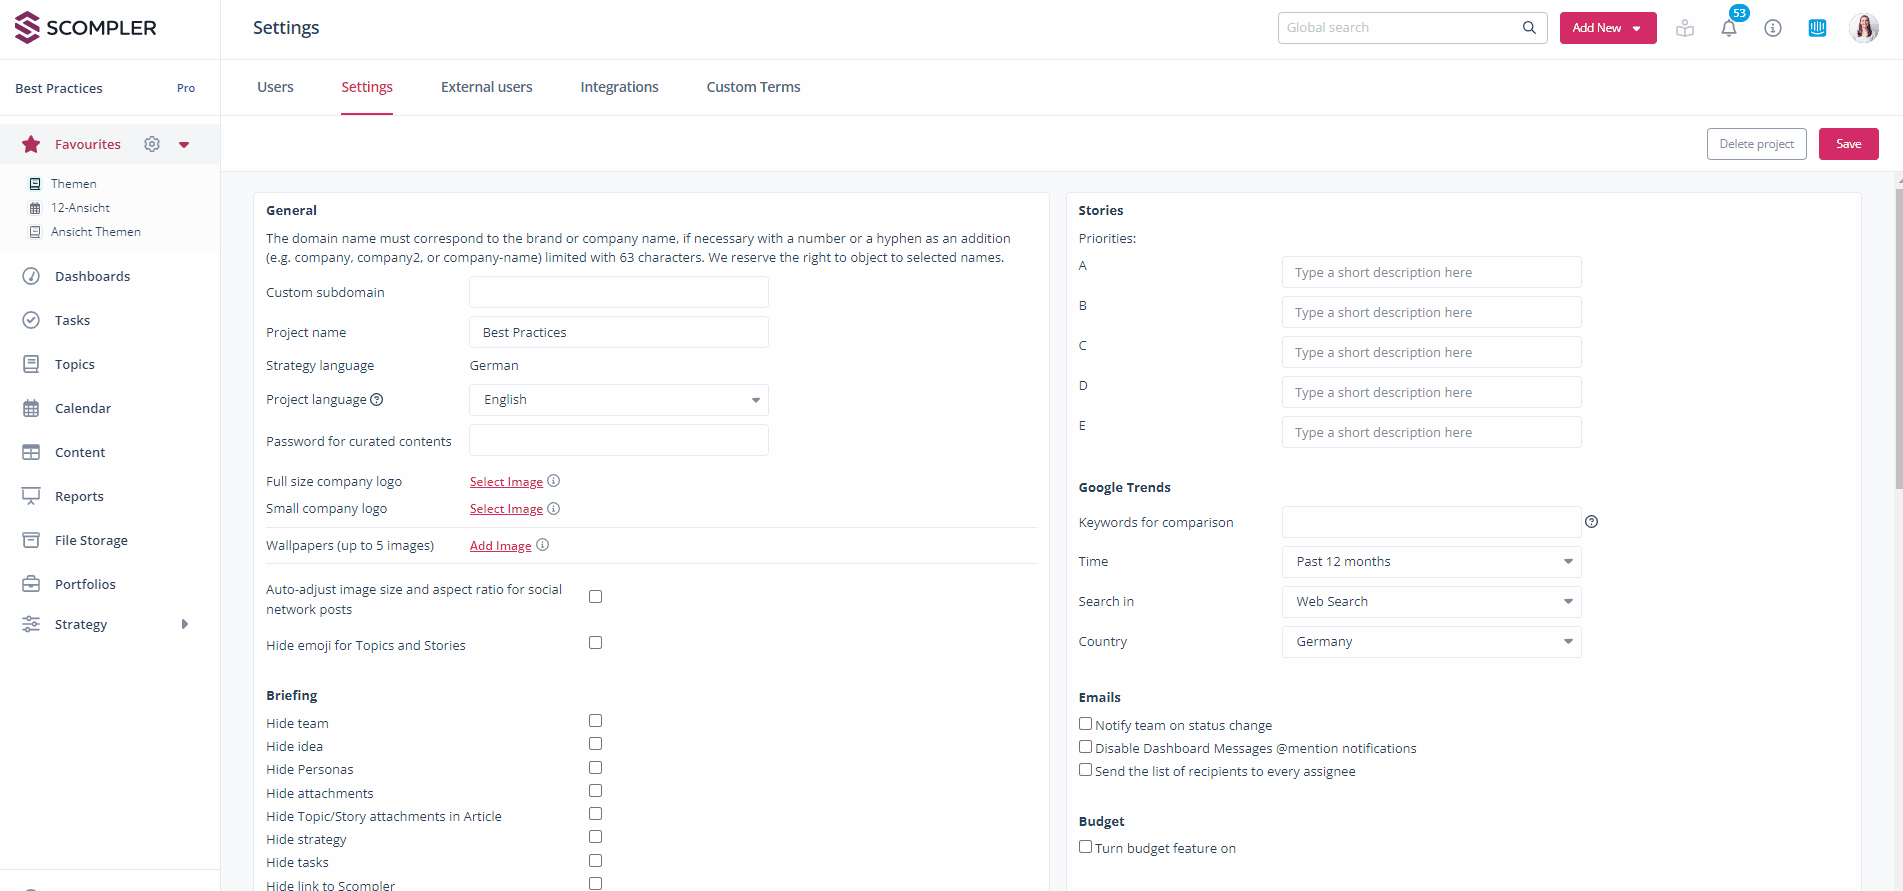Tick Turn budget feature on checkbox
Screen dimensions: 1903x891
click(x=1085, y=847)
